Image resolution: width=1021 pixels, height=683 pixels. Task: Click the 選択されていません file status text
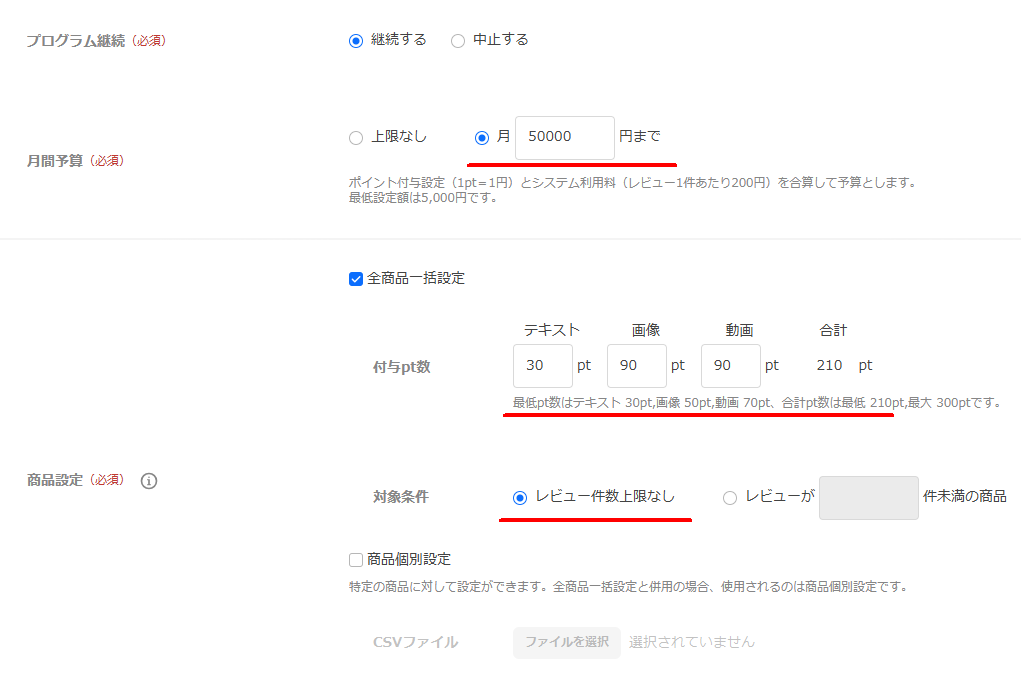click(x=692, y=642)
